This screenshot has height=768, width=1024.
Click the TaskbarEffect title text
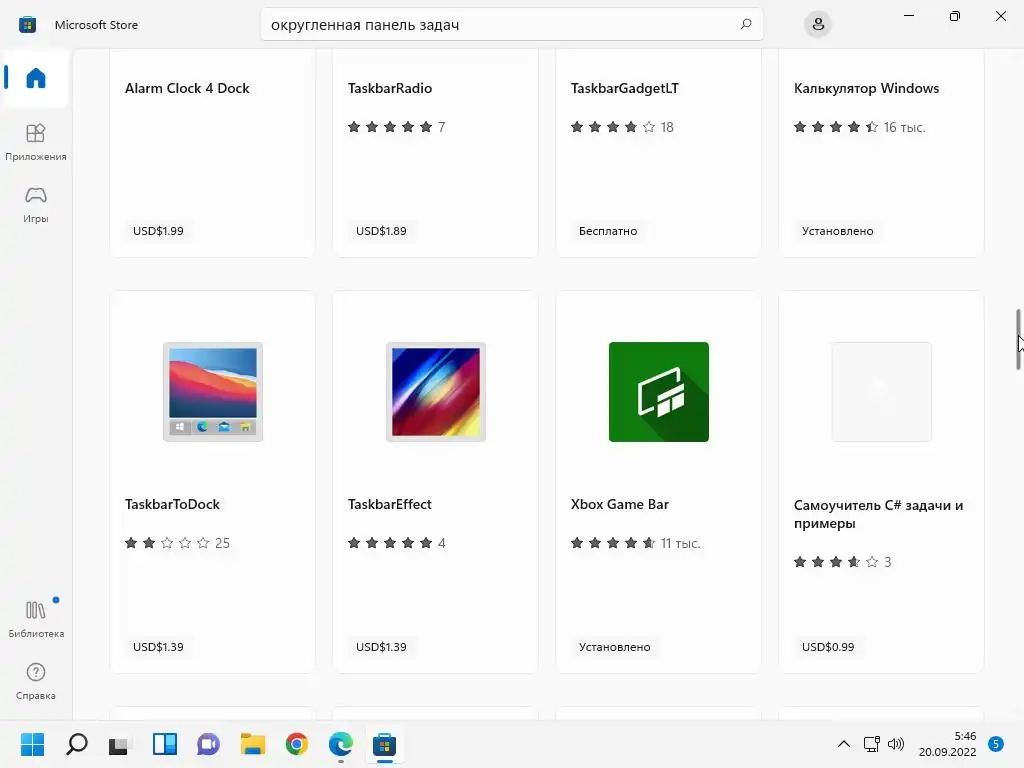click(x=390, y=504)
